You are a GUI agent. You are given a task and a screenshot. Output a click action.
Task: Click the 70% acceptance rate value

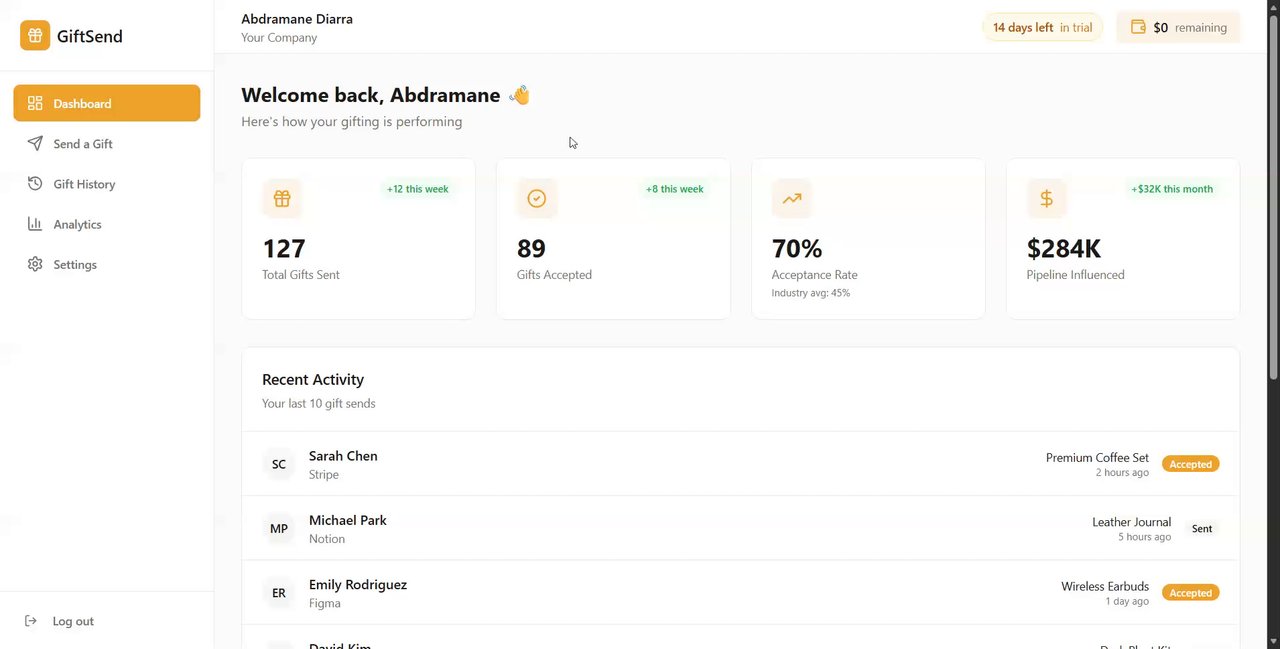click(x=797, y=248)
